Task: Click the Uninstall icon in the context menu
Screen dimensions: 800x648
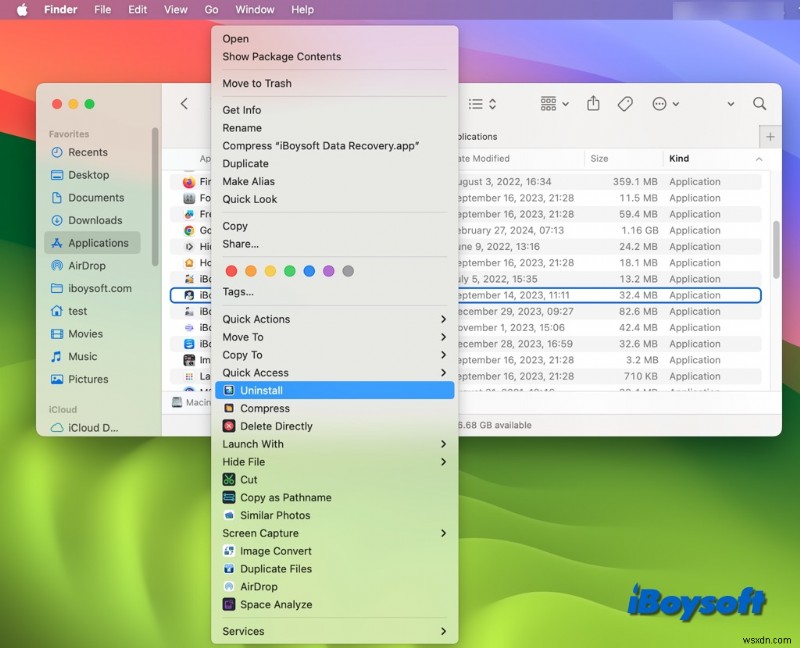Action: pos(229,390)
